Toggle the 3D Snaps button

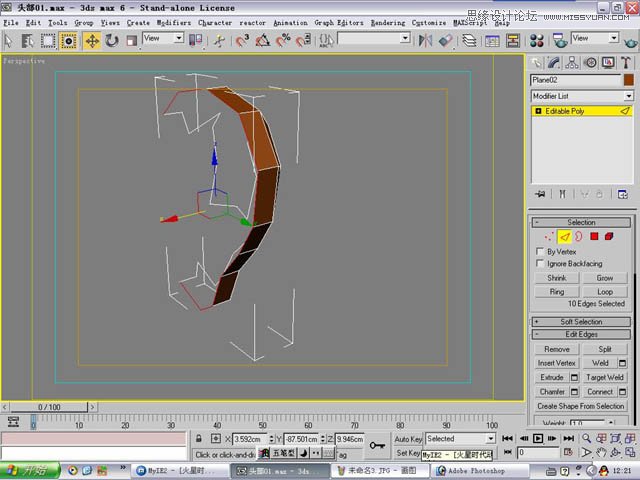[242, 40]
